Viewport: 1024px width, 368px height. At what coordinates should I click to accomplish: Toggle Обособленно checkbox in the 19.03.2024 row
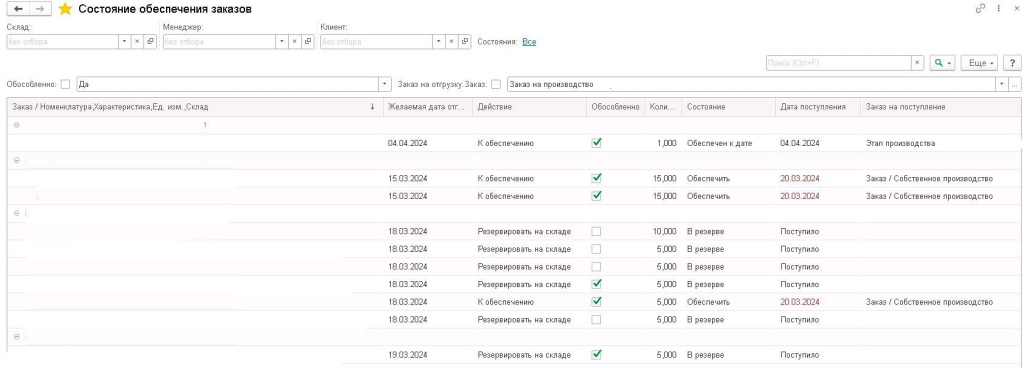click(596, 355)
